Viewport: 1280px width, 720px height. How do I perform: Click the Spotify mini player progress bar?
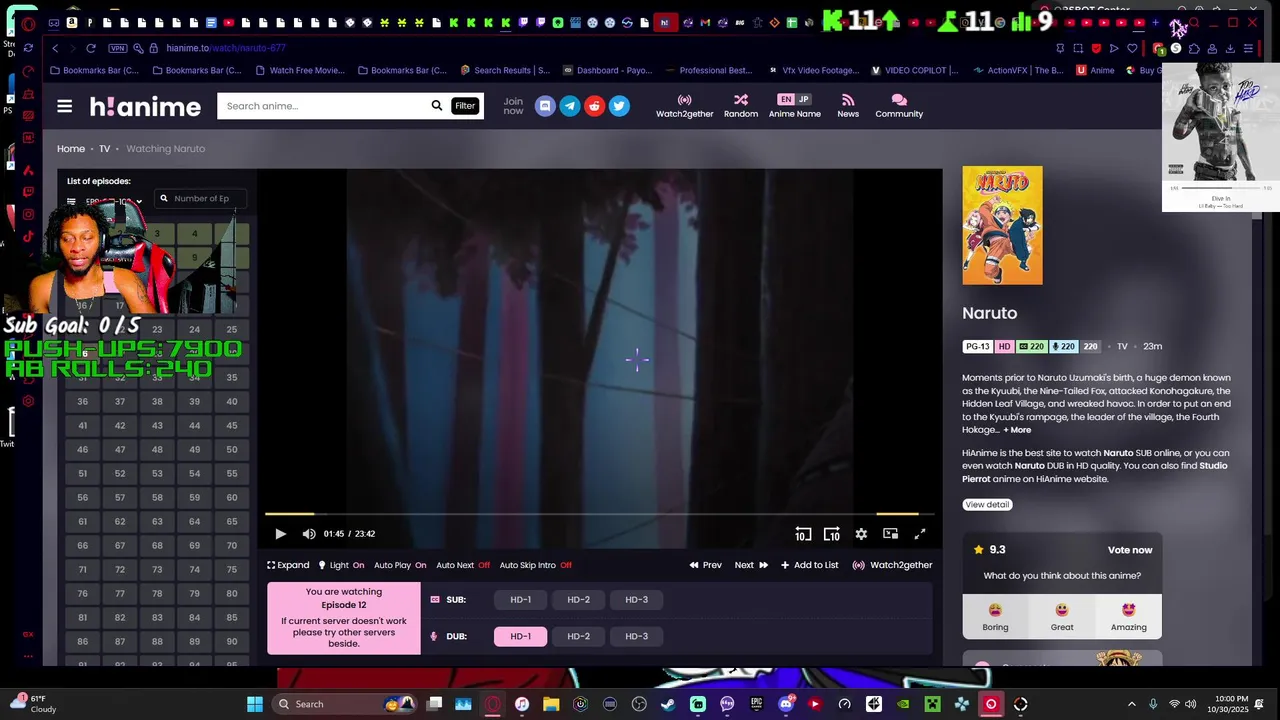1222,187
